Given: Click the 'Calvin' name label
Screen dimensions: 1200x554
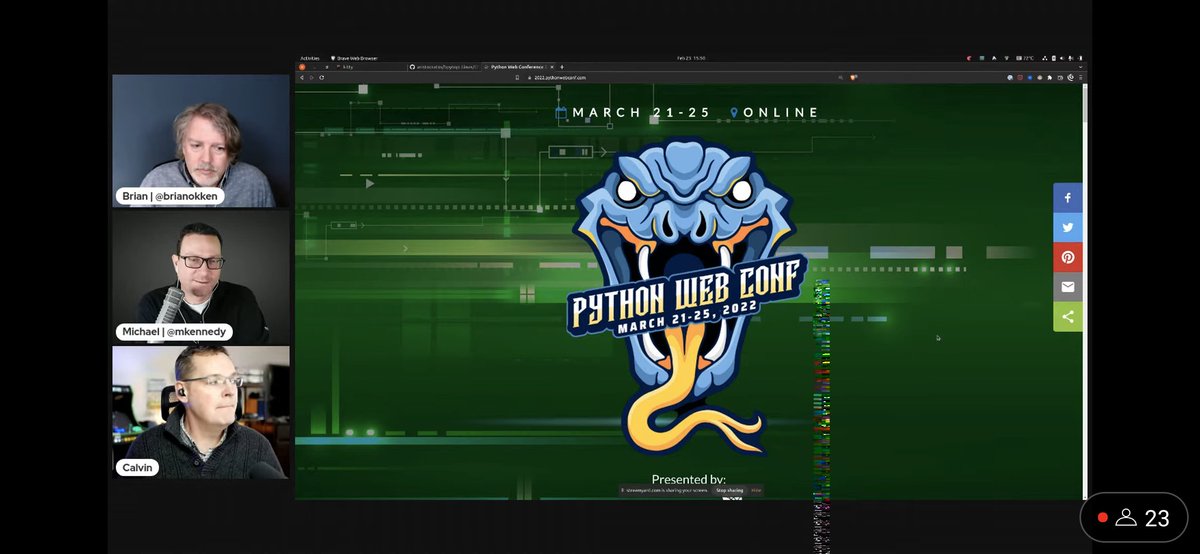Looking at the screenshot, I should [138, 467].
